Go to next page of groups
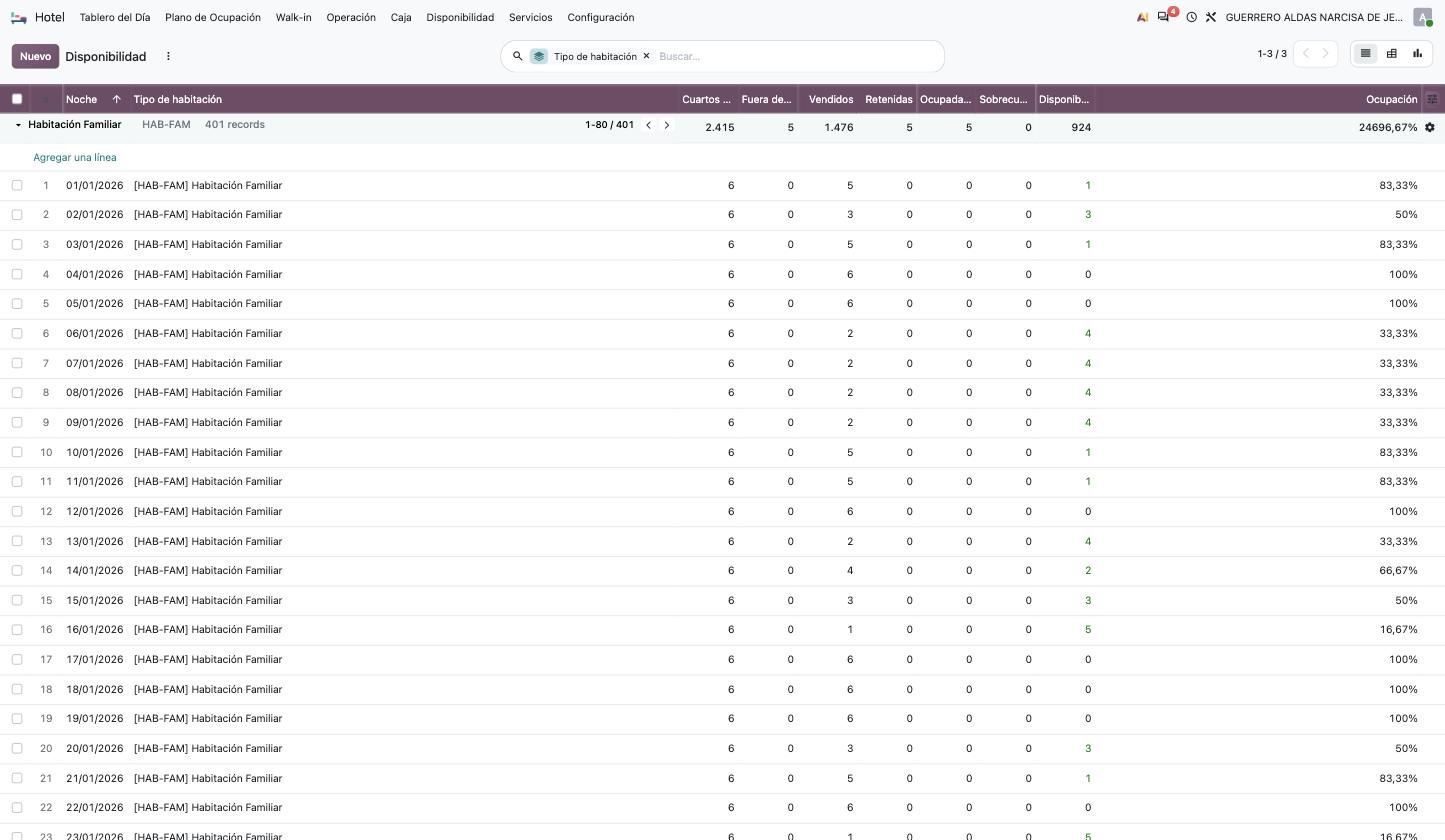The image size is (1445, 840). [x=1326, y=54]
